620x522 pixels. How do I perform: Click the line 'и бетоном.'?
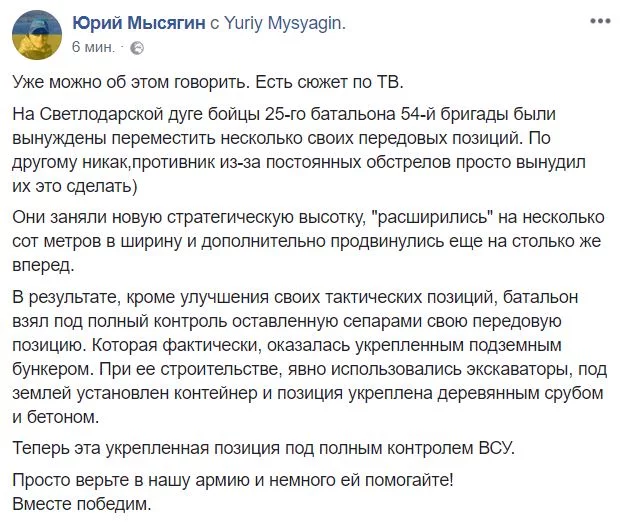tap(56, 417)
